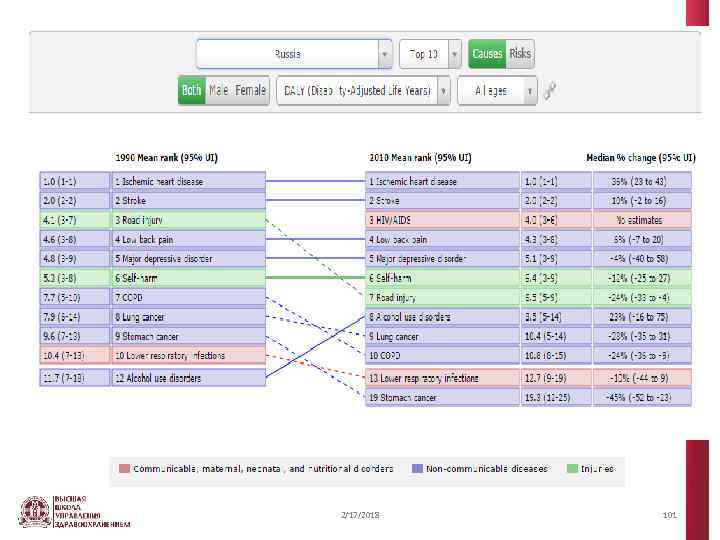Viewport: 720px width, 540px height.
Task: Click 2010 row '7 Road injury'
Action: pyautogui.click(x=443, y=298)
